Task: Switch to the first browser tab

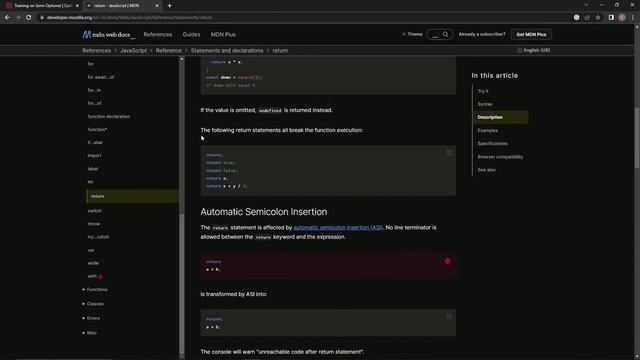Action: 41,6
